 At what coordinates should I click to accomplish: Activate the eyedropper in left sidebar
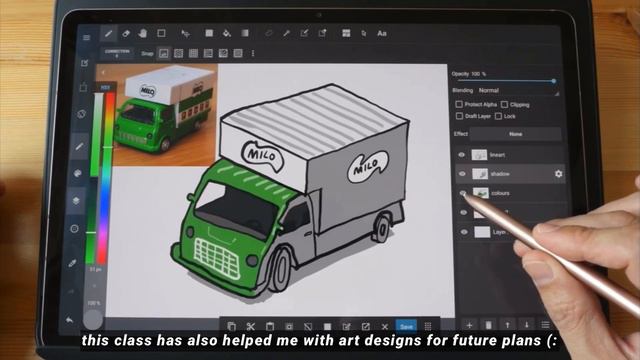tap(73, 263)
